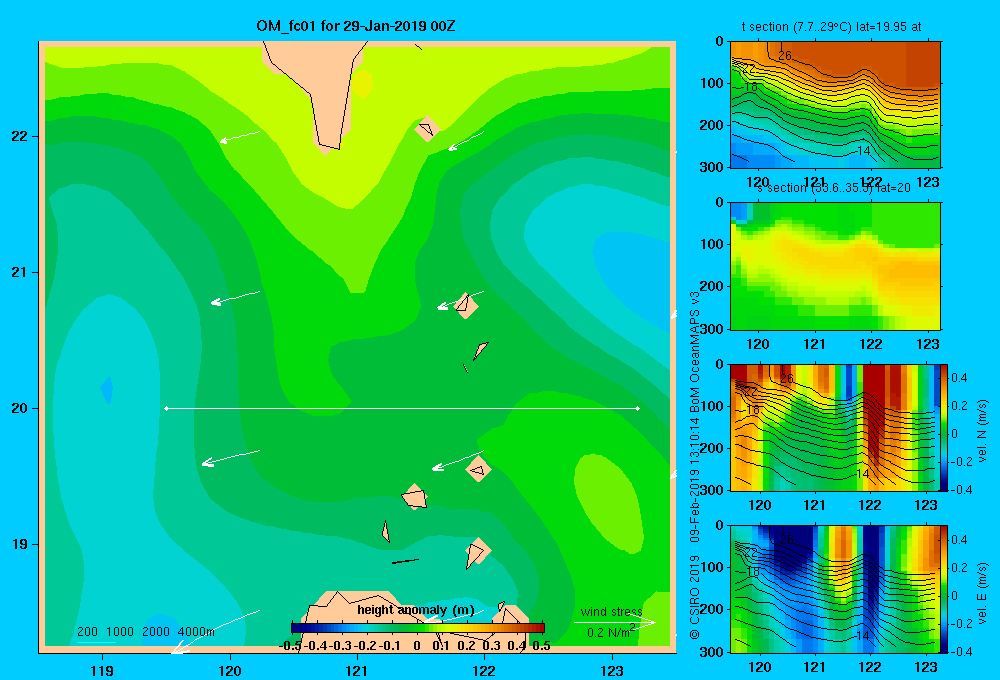Click main map latitude label 19
Screen dimensions: 1000x680
click(x=20, y=544)
